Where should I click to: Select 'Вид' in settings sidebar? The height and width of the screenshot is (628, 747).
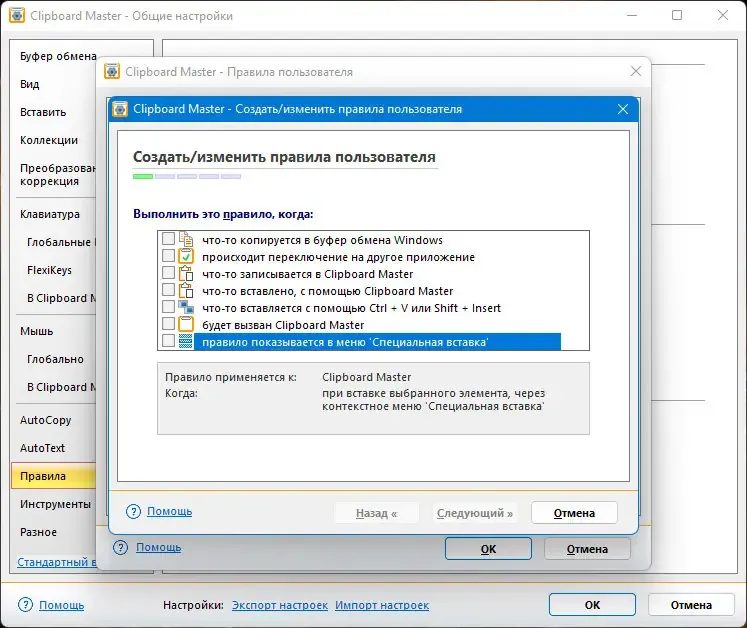coord(30,84)
